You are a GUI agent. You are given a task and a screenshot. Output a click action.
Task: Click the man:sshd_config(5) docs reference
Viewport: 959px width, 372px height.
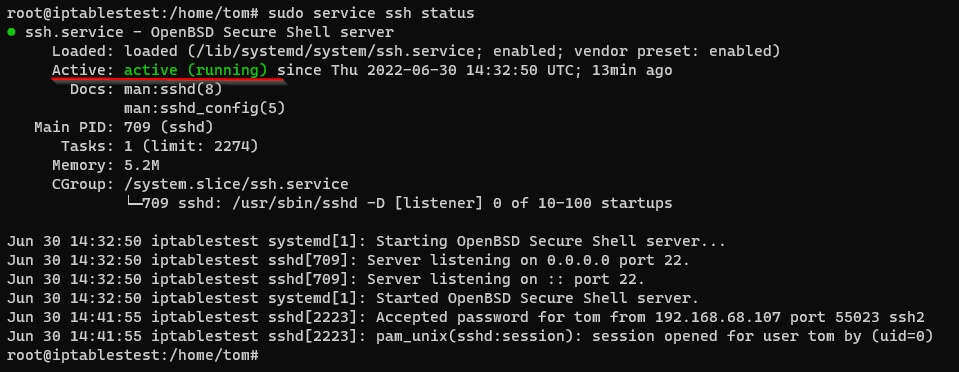coord(205,108)
